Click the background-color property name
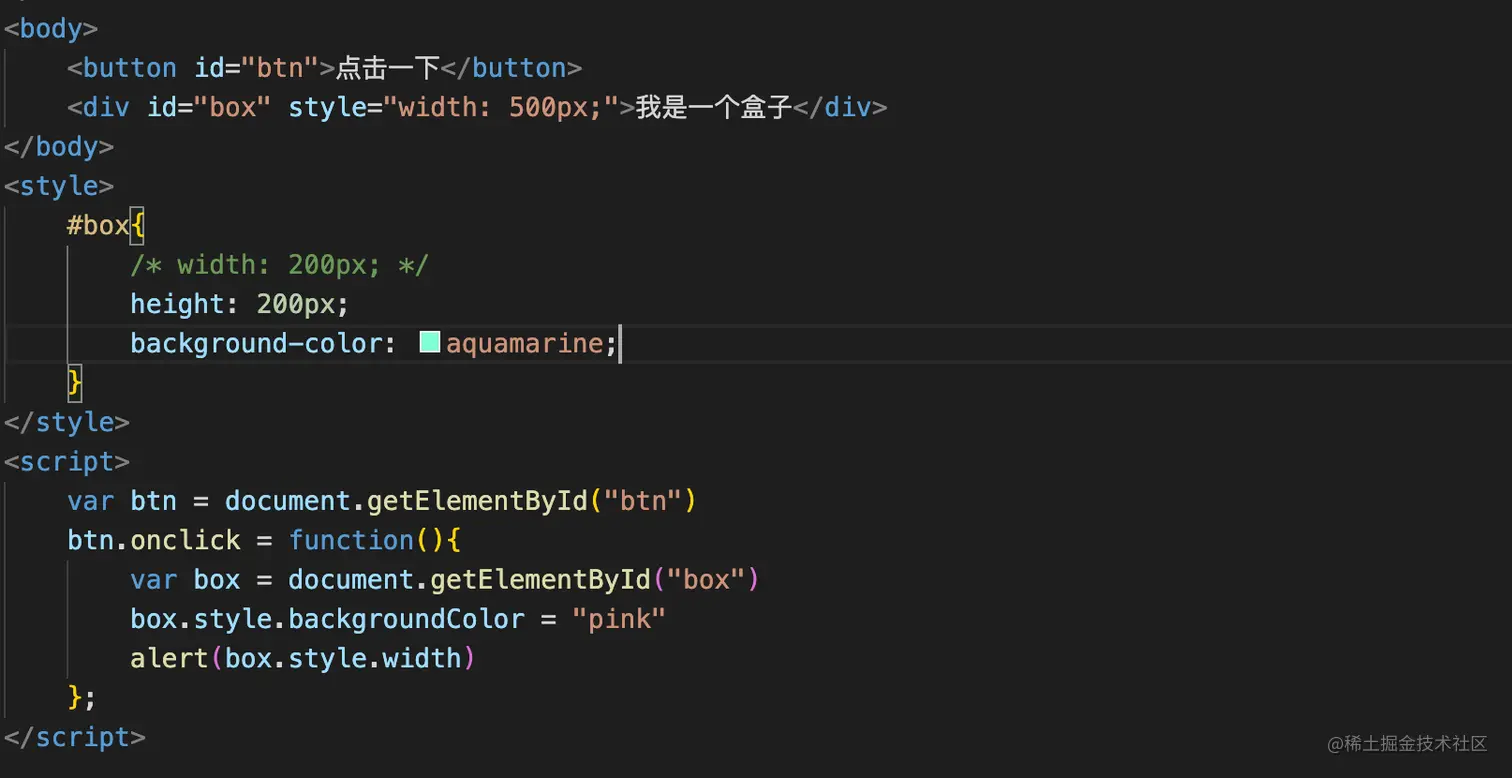 [256, 344]
